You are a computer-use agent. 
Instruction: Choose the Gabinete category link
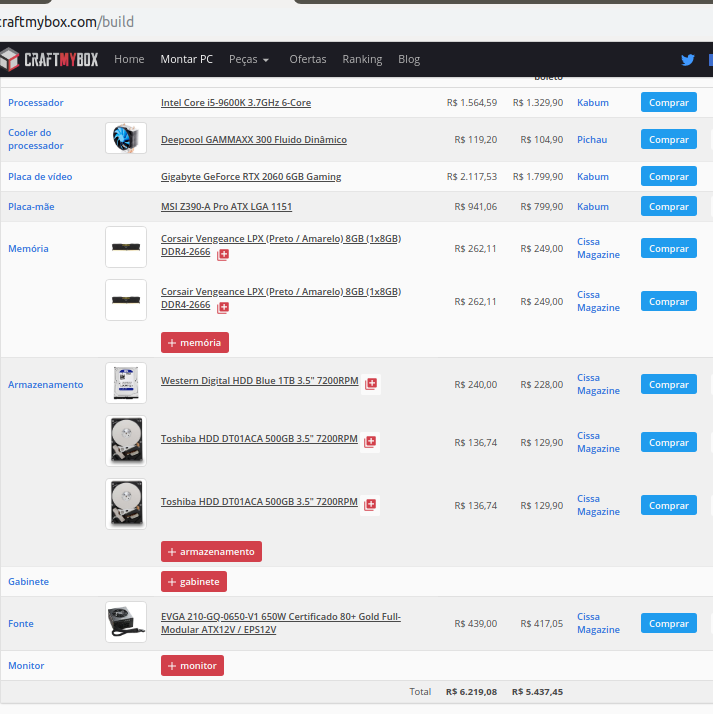[x=28, y=581]
